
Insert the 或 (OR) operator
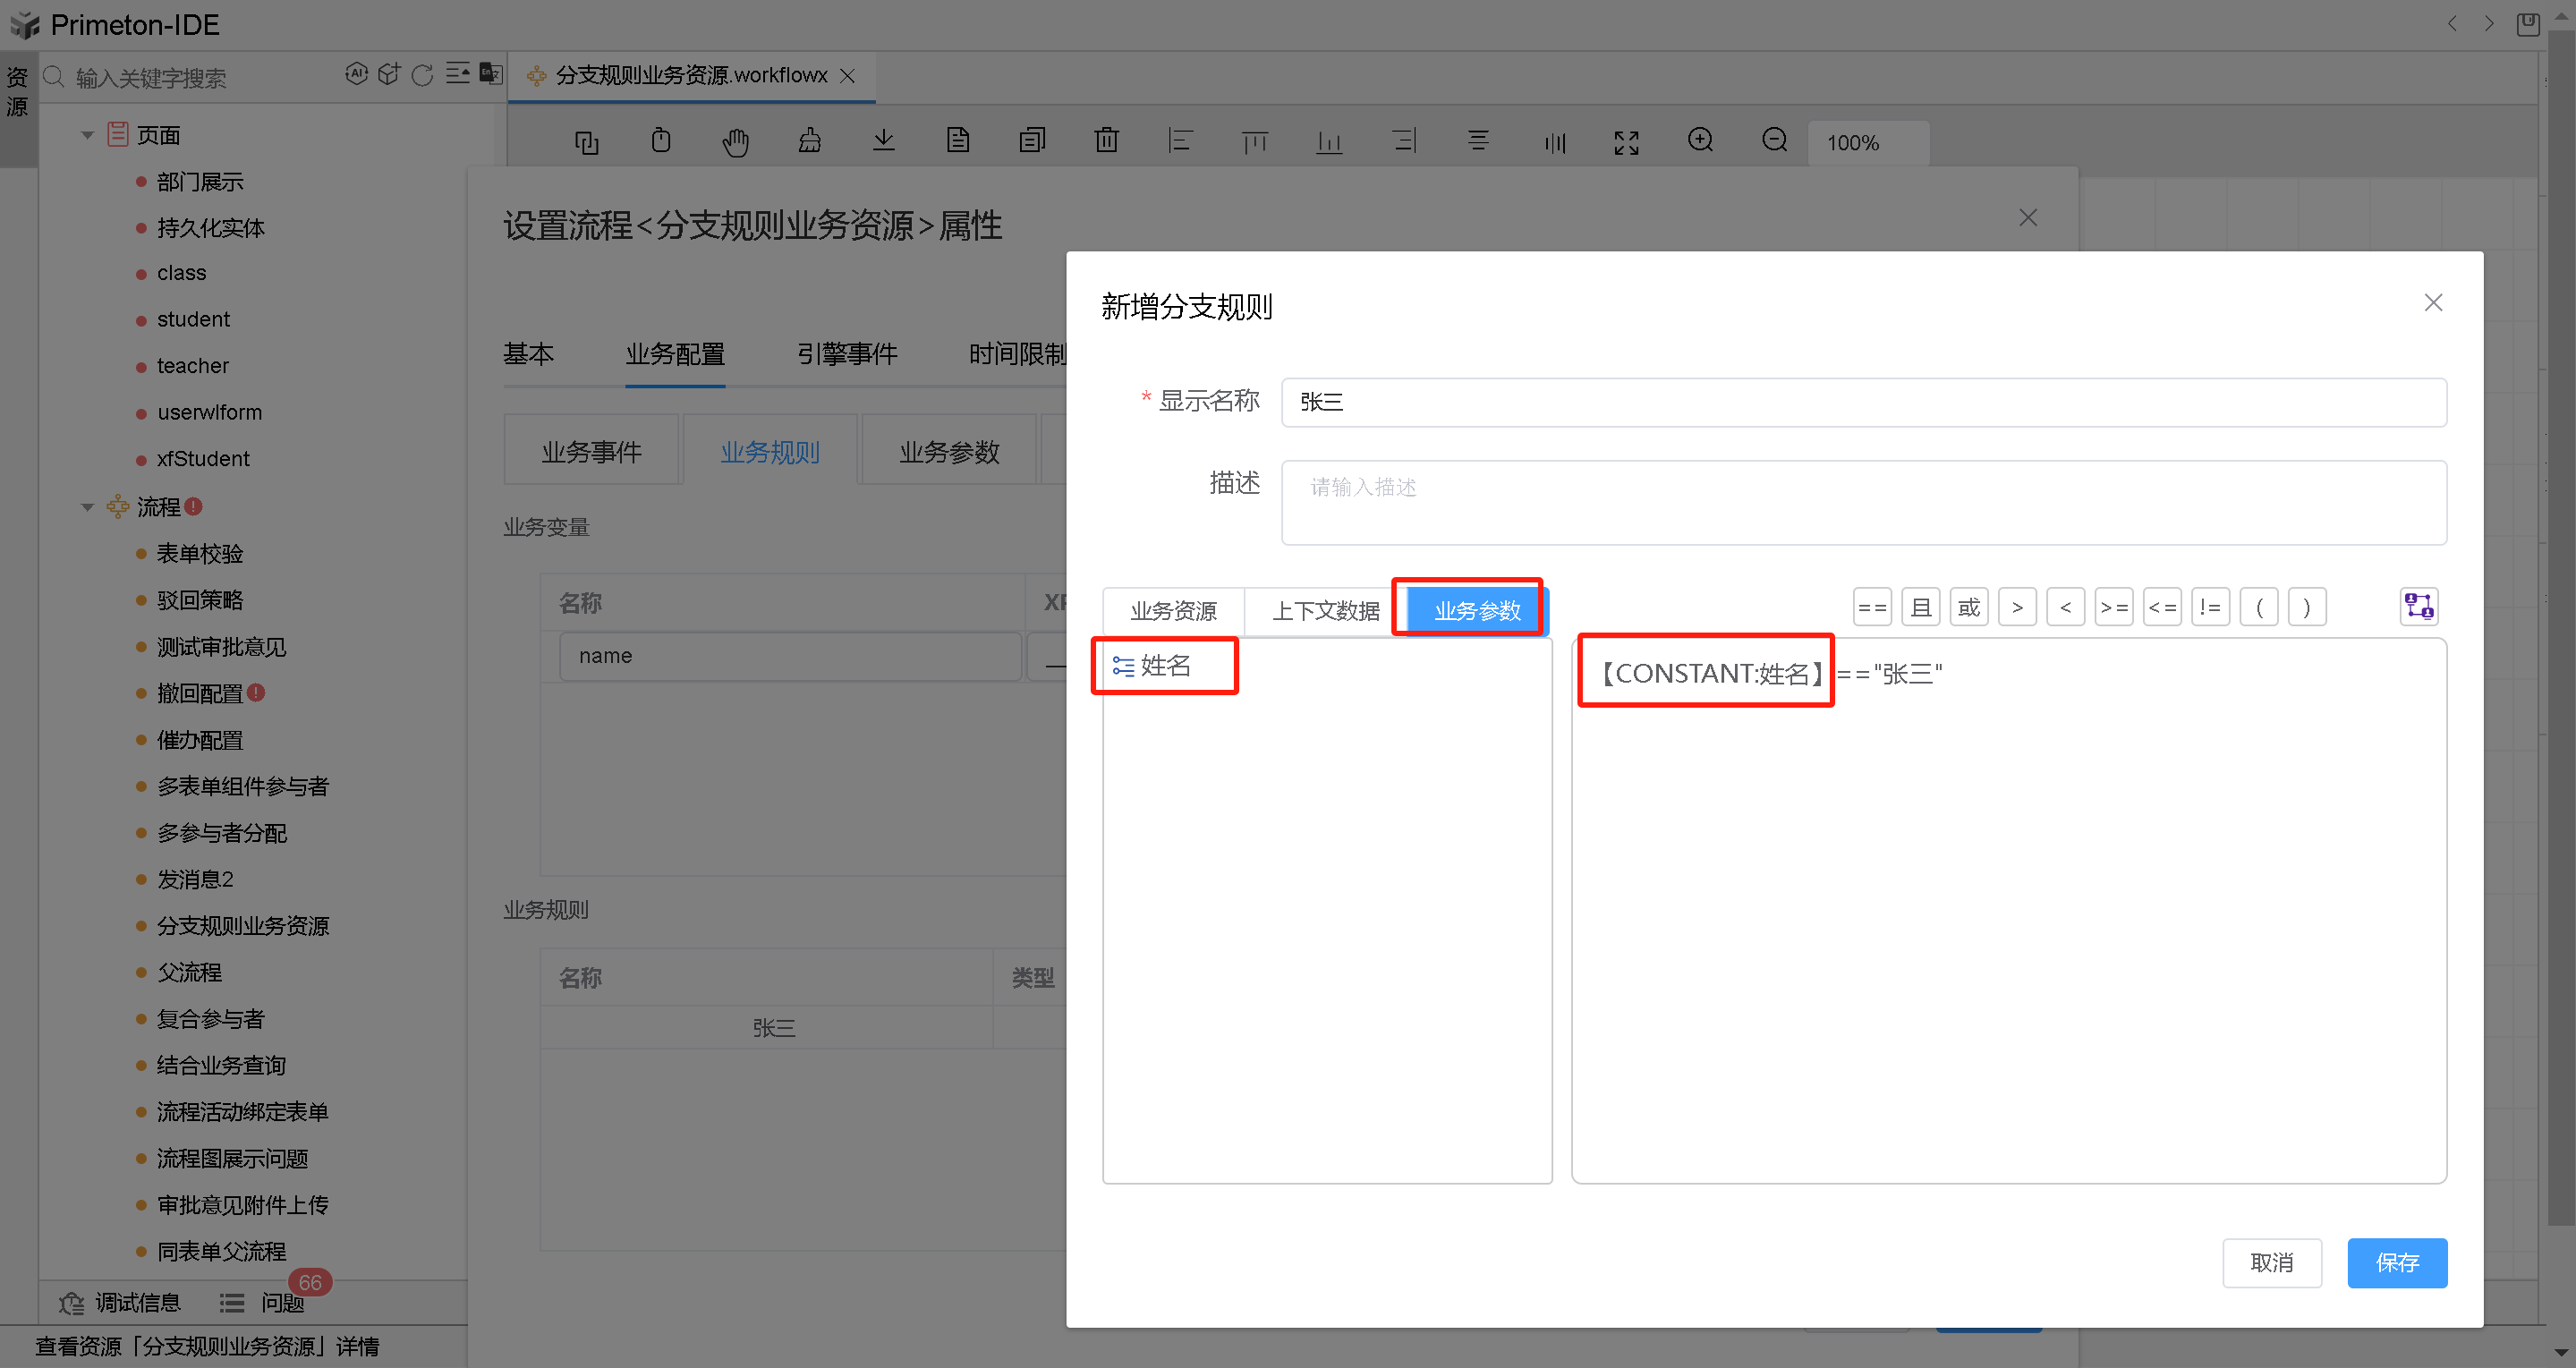1968,607
